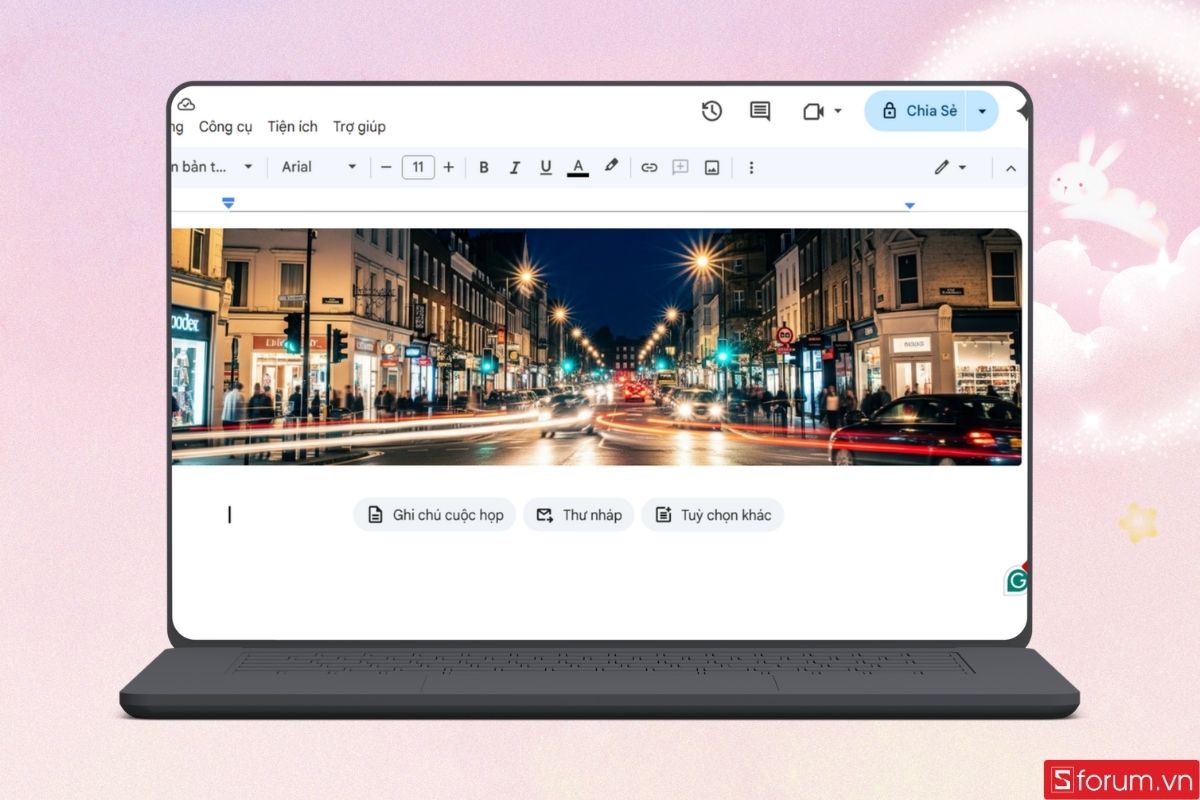This screenshot has width=1200, height=800.
Task: Open the Trợ giúp menu
Action: 359,126
